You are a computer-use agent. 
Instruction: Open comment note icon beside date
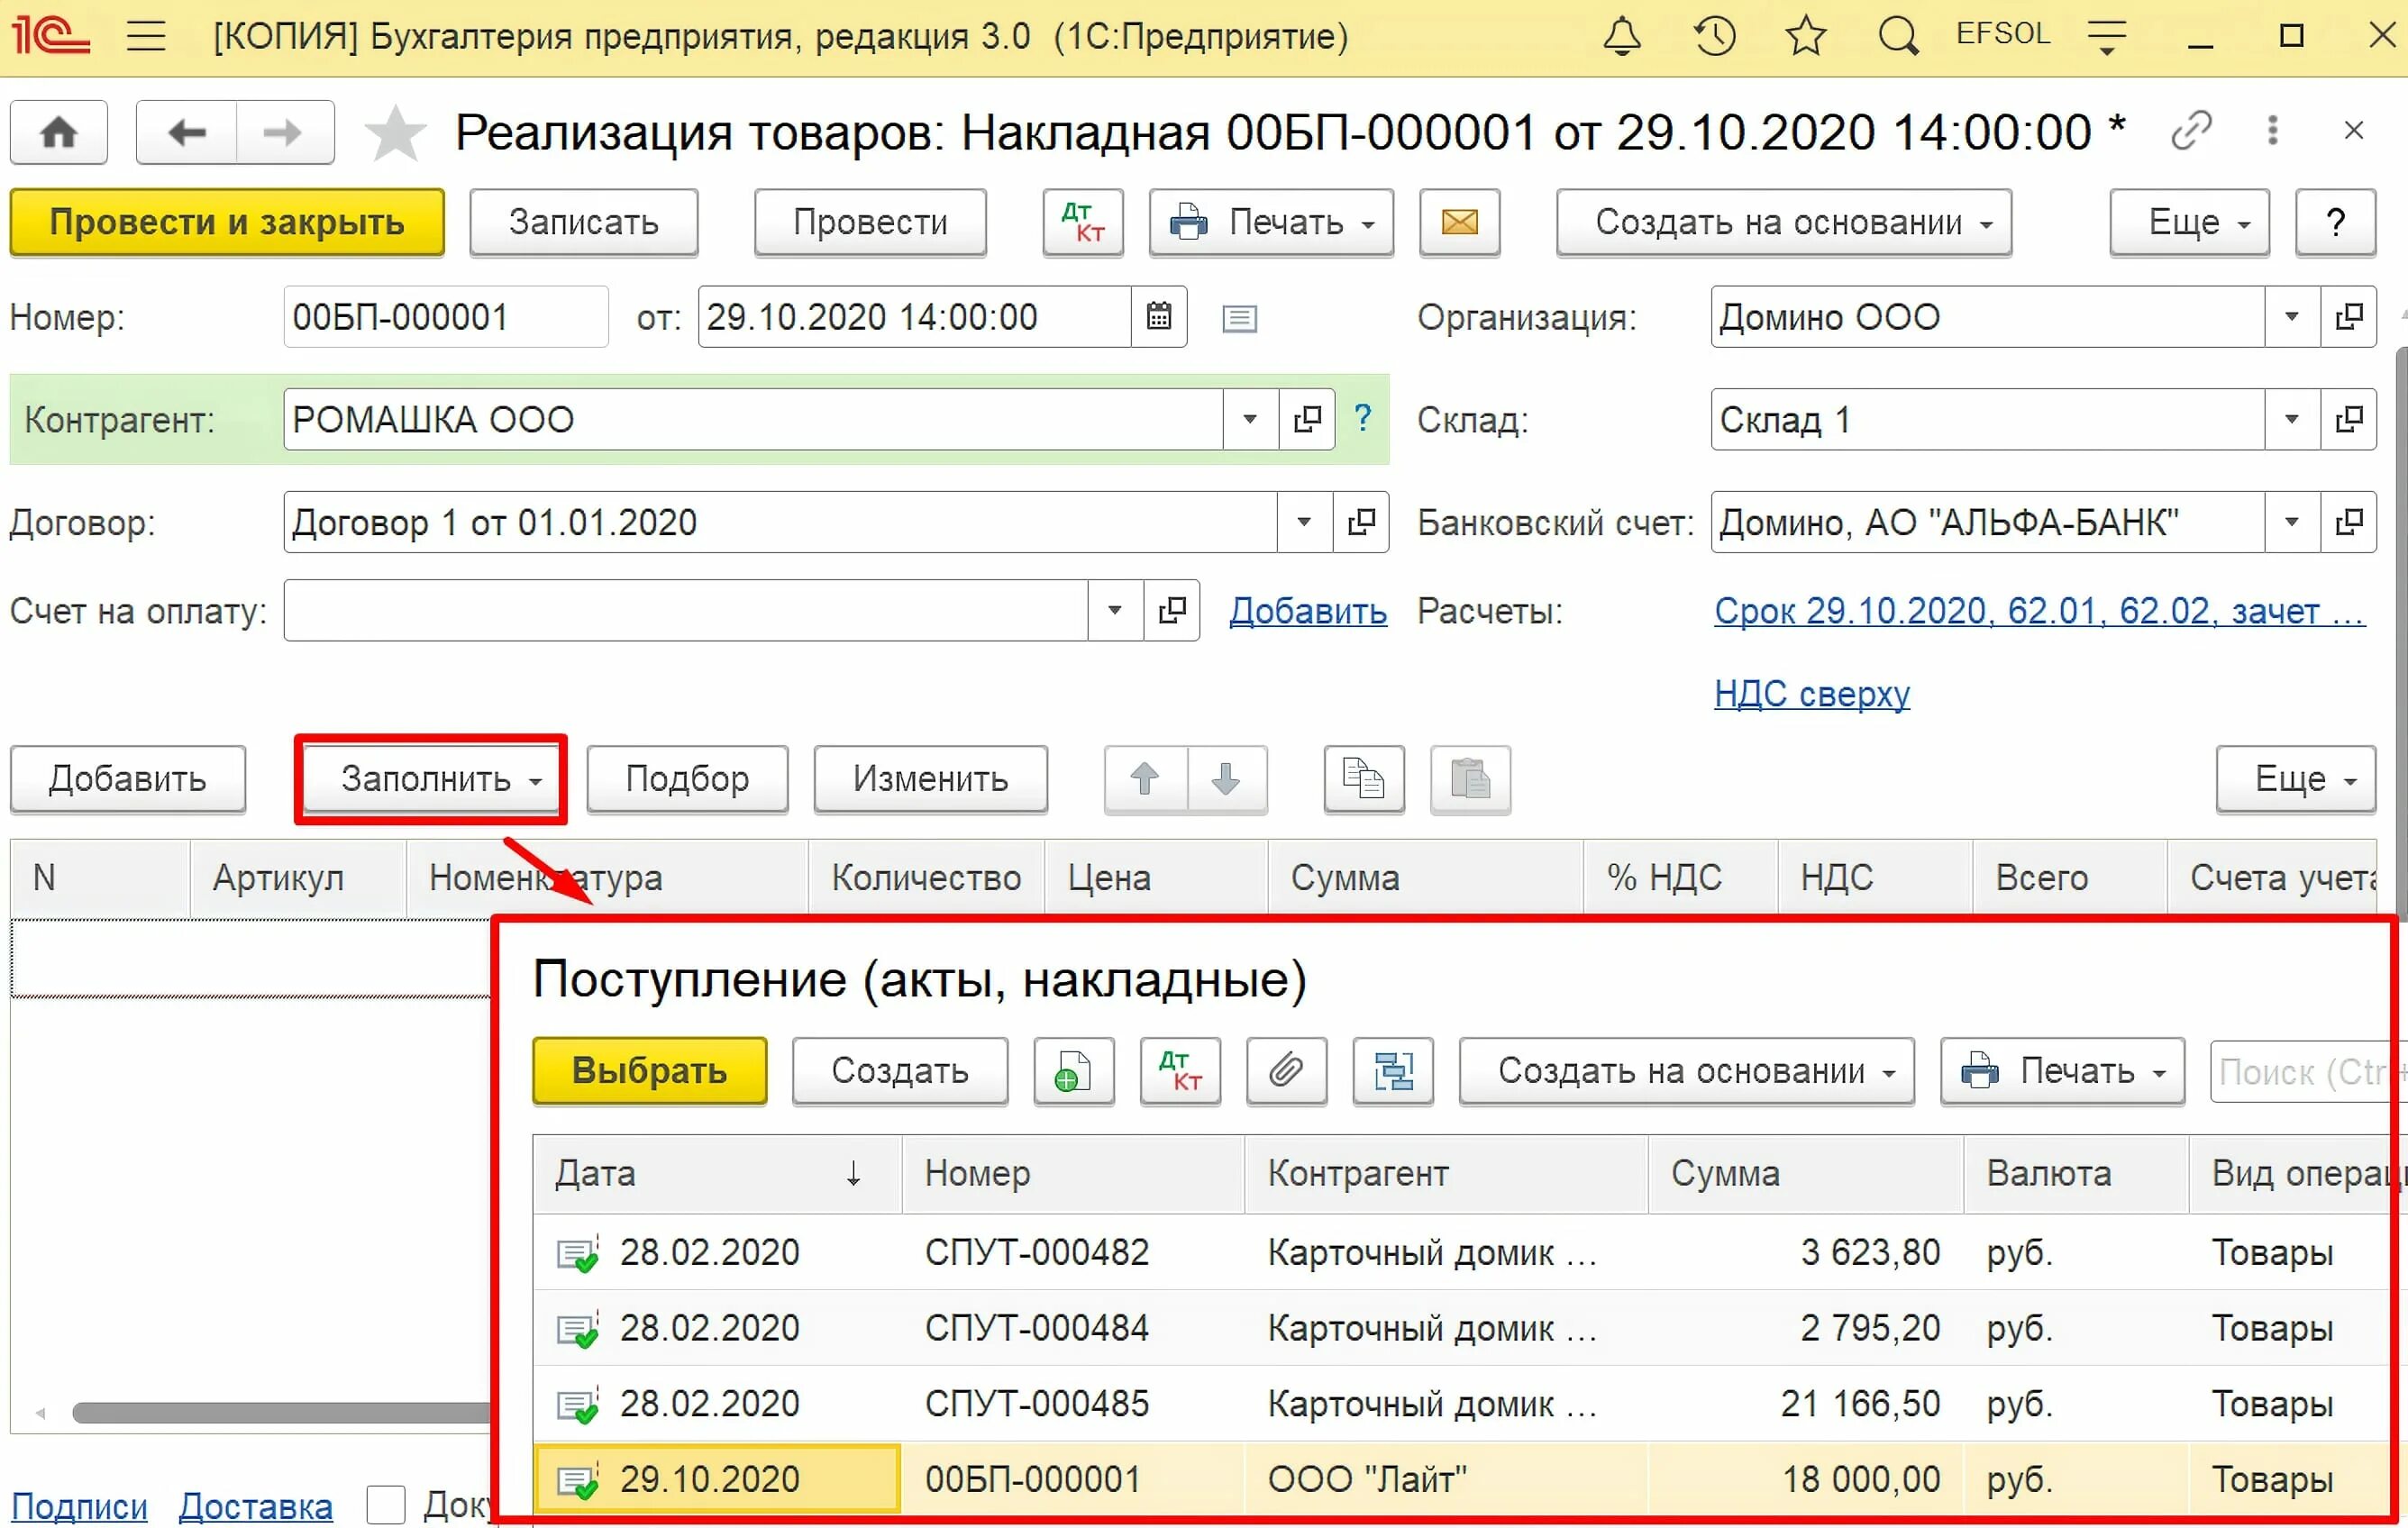[1239, 319]
